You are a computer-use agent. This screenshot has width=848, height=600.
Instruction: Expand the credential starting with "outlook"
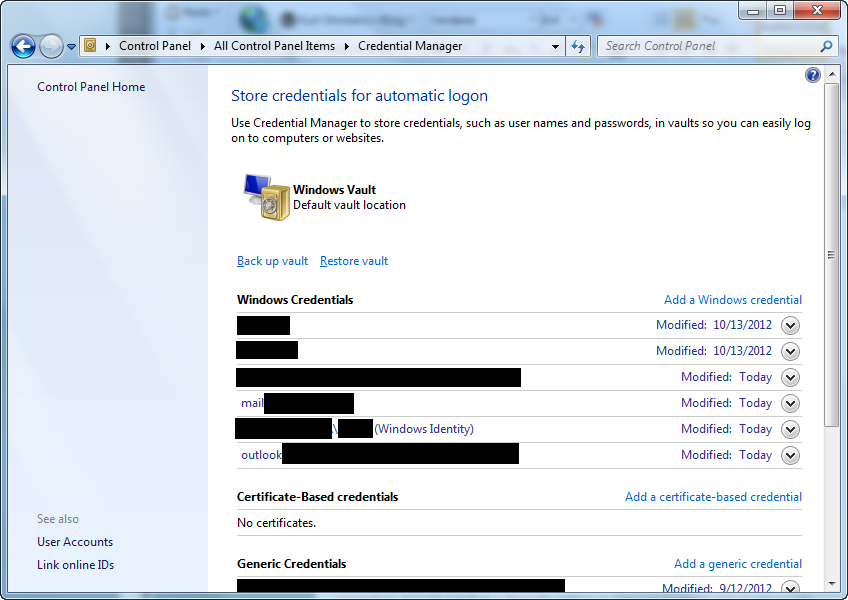point(790,455)
